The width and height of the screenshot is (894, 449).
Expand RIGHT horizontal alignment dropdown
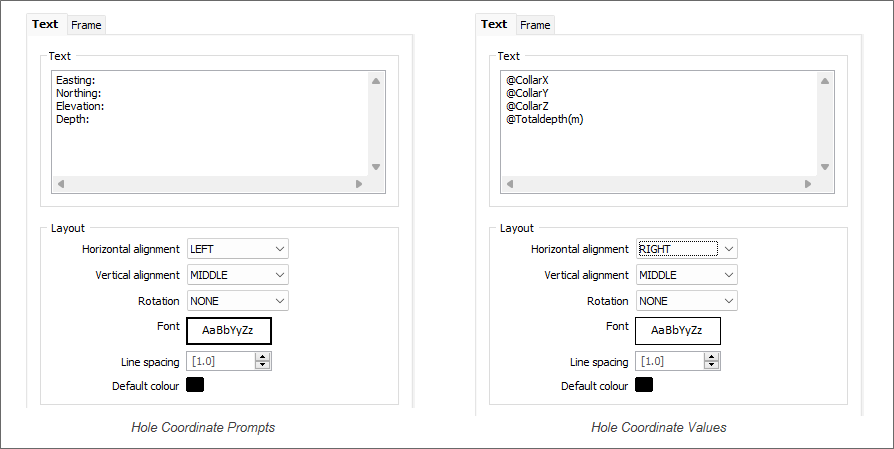tap(686, 249)
